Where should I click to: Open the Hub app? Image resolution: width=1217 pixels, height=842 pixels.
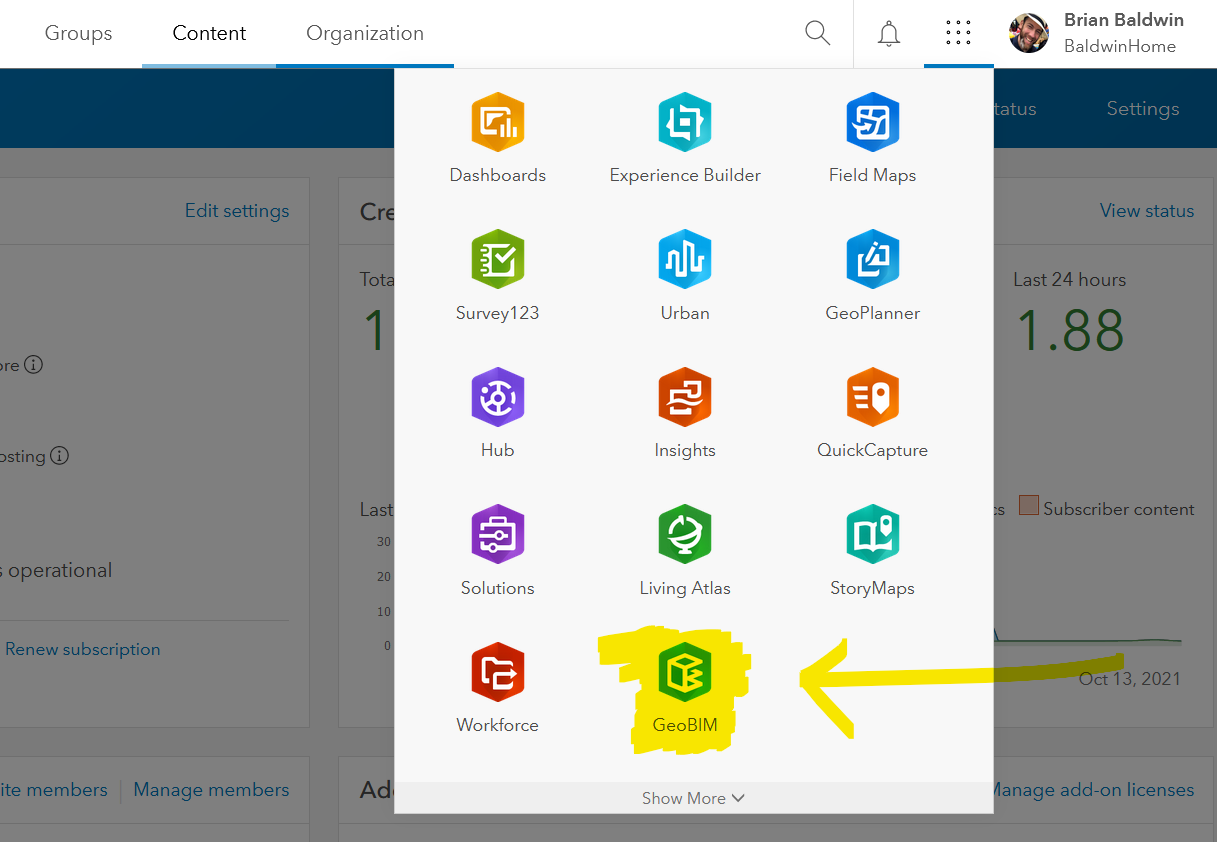point(497,413)
